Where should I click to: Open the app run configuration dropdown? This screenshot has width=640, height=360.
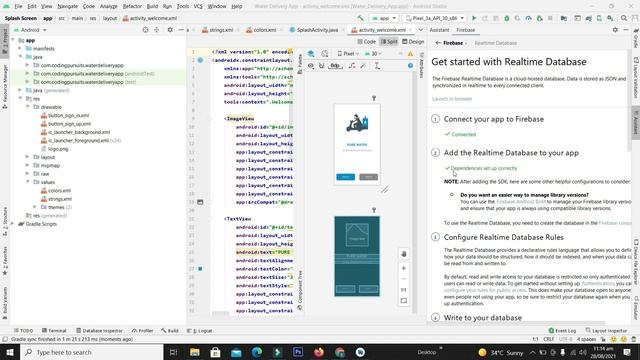384,18
